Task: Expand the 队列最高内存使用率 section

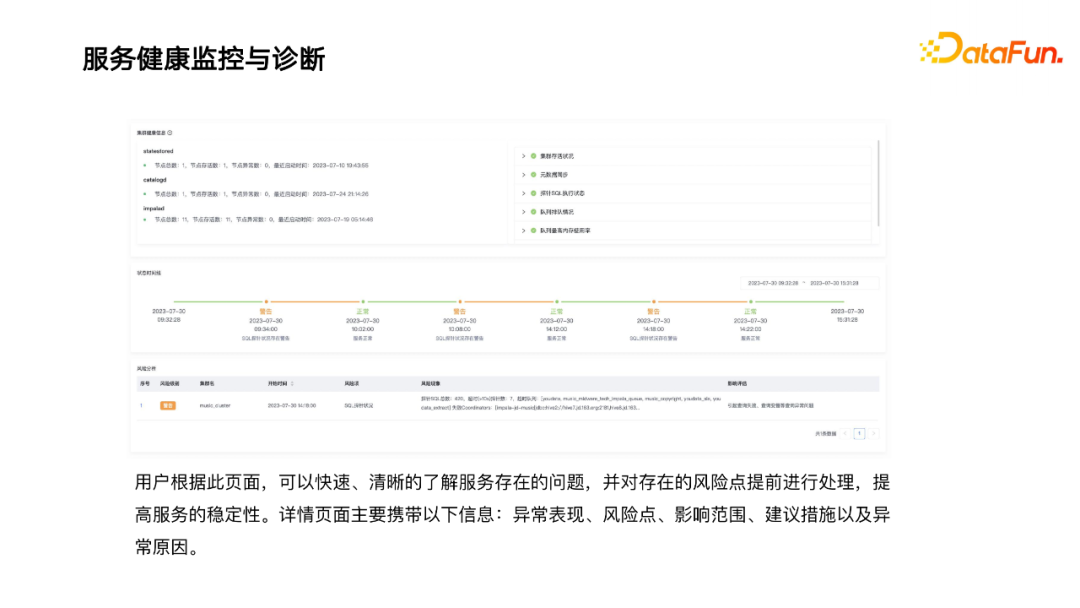Action: [521, 232]
